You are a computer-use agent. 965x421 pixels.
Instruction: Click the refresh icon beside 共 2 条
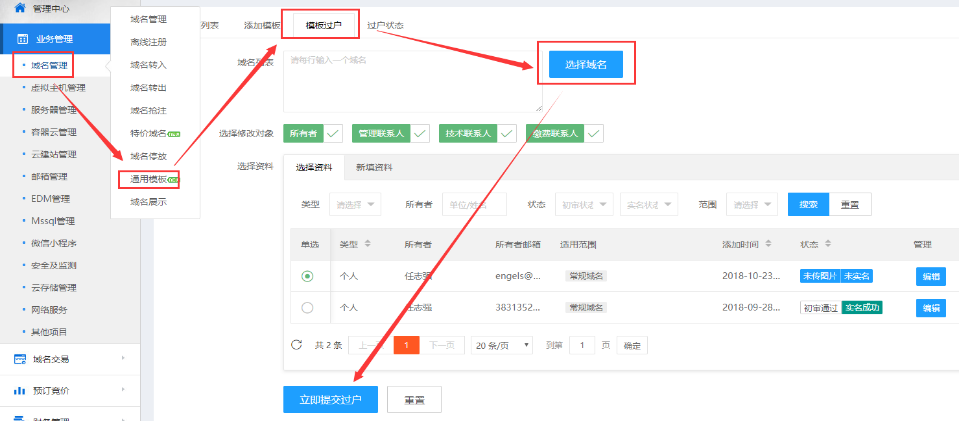pyautogui.click(x=296, y=345)
